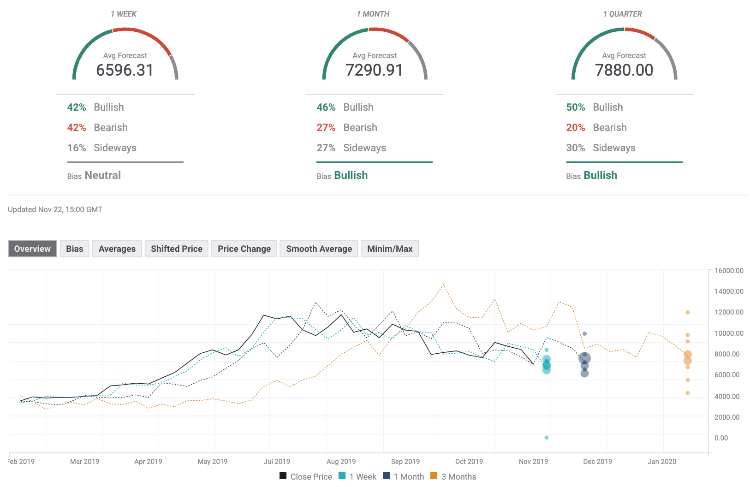
Task: Toggle the 3 Months legend entry
Action: pos(455,477)
